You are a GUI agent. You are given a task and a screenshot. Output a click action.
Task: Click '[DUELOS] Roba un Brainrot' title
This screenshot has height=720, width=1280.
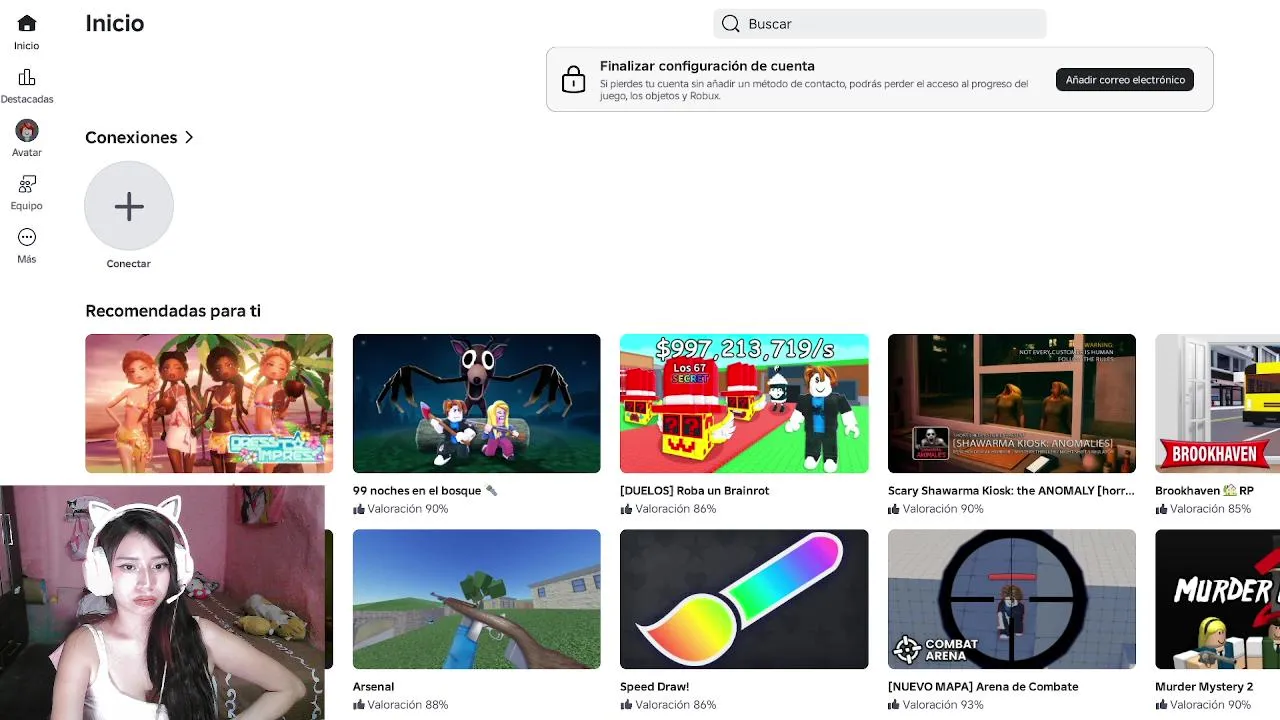695,491
